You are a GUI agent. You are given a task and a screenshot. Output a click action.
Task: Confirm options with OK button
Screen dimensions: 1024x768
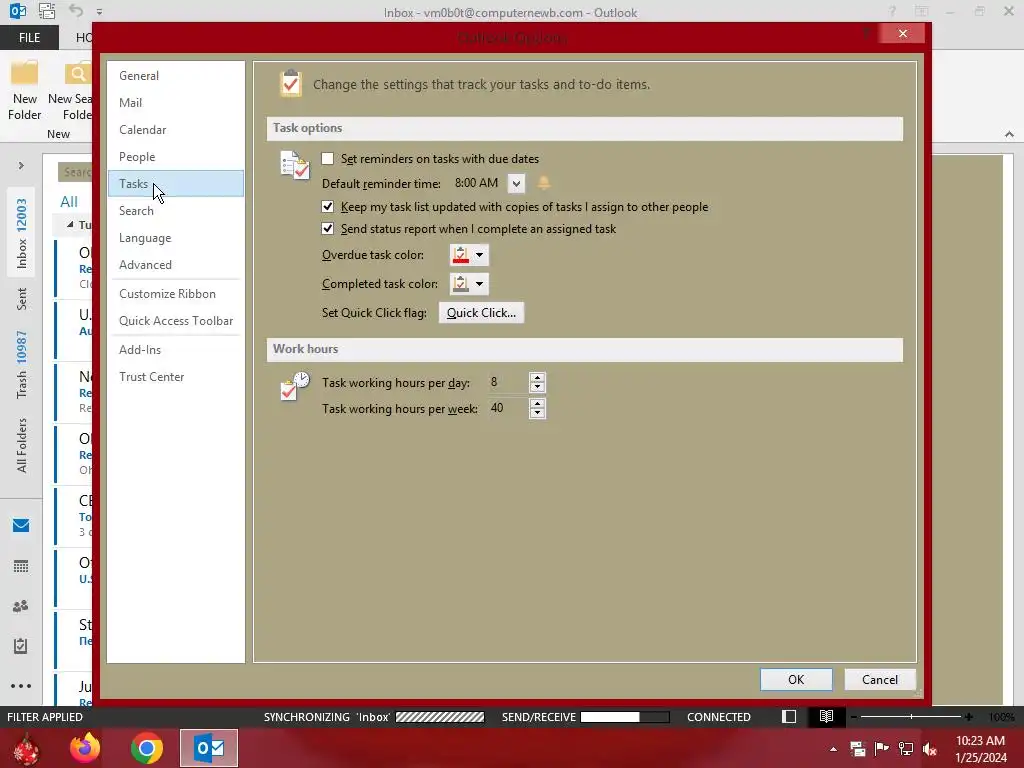tap(796, 680)
